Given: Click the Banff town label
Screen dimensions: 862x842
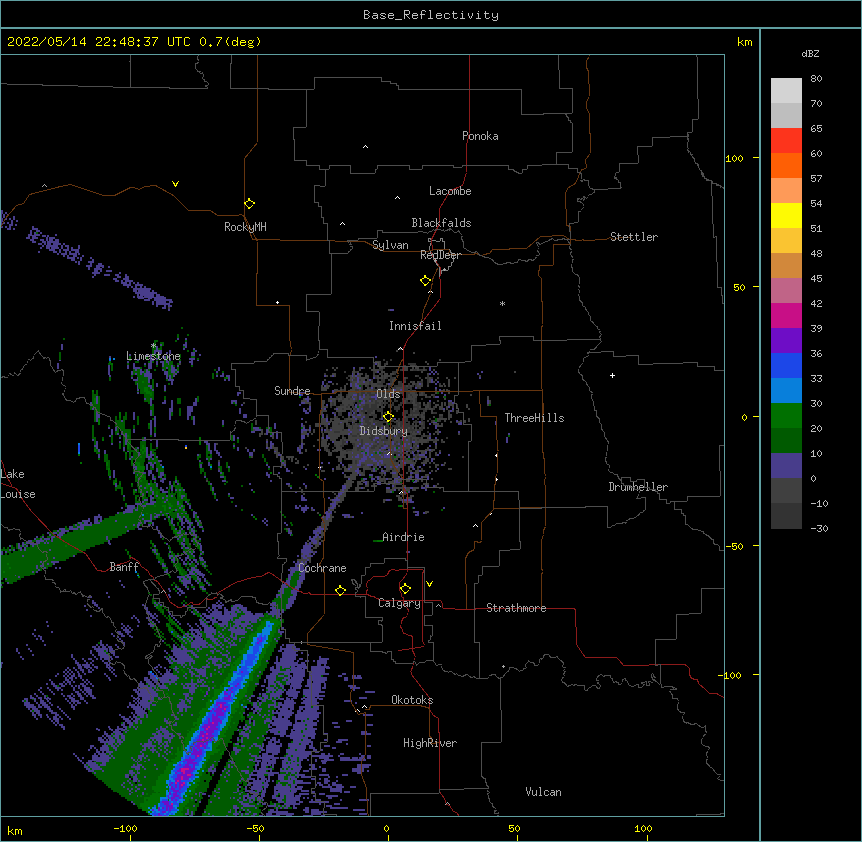Looking at the screenshot, I should click(124, 567).
